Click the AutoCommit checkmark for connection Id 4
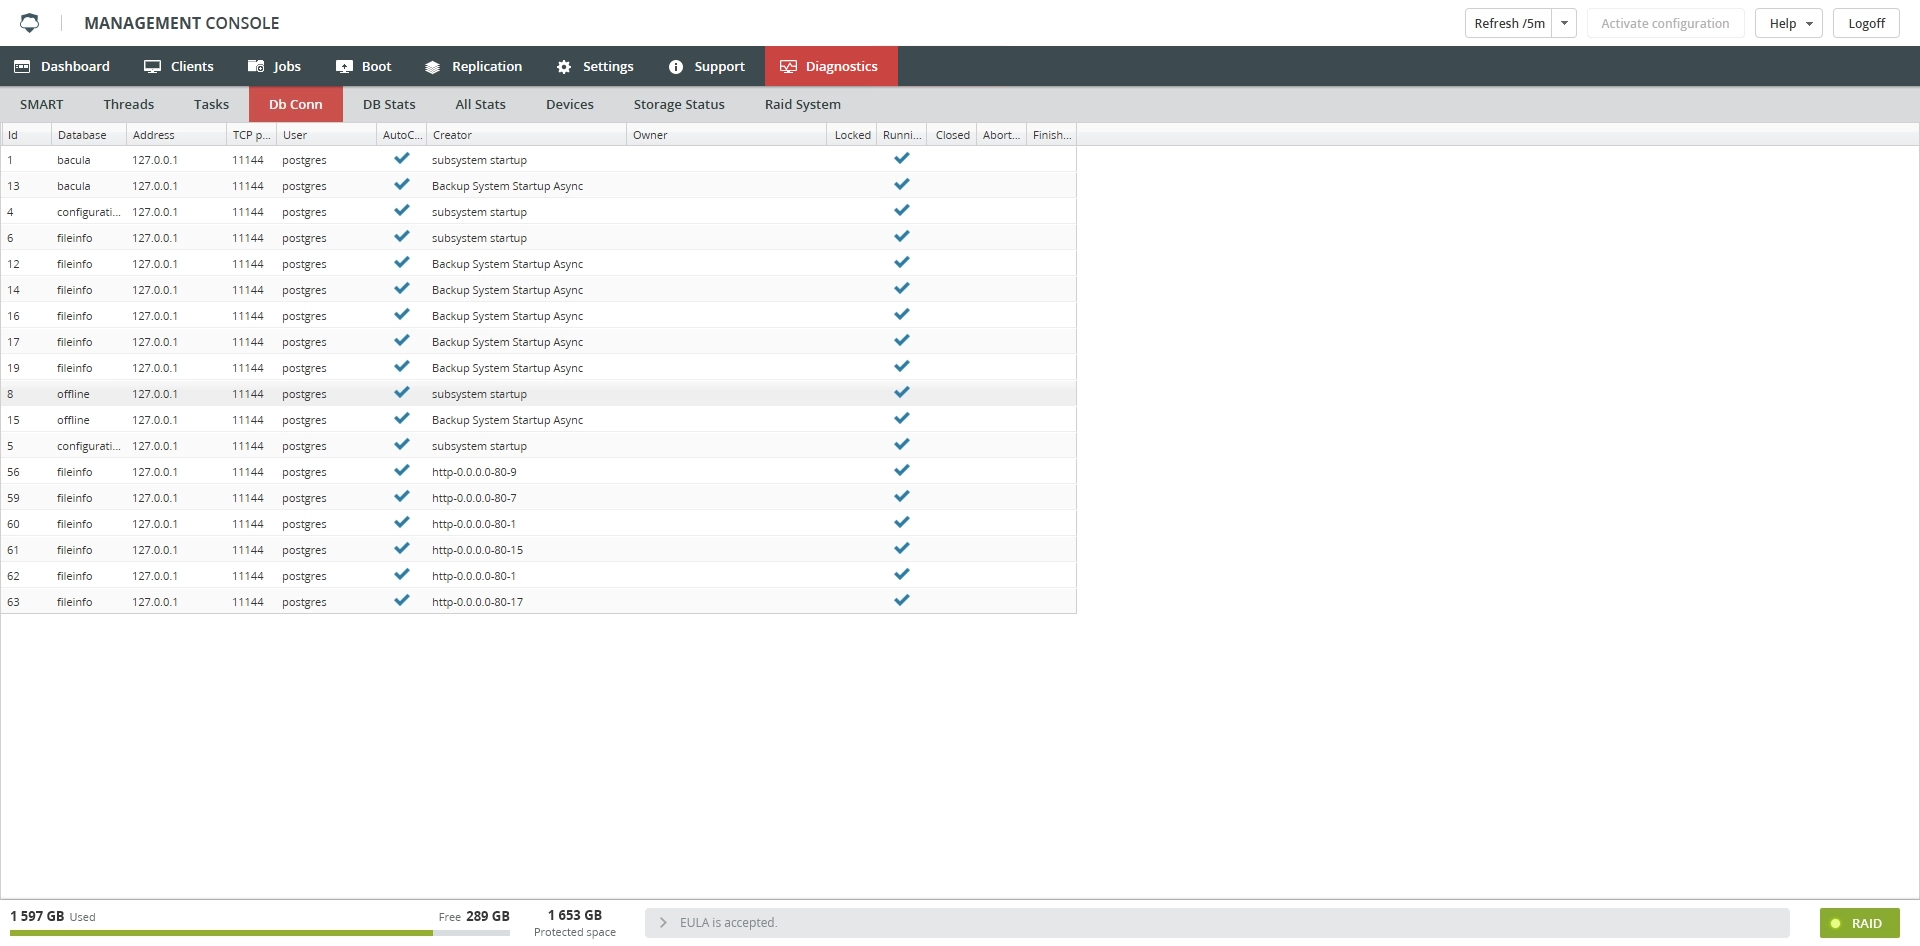This screenshot has height=946, width=1920. [x=402, y=210]
